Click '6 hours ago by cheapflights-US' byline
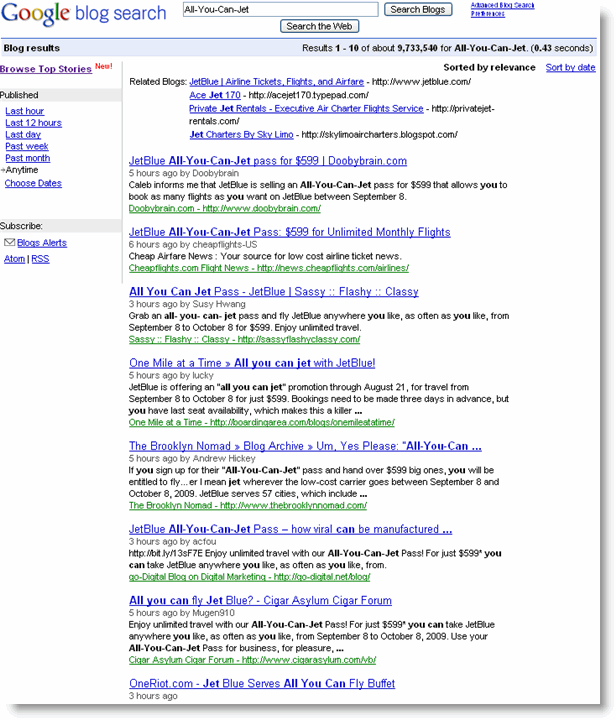Screen dimensions: 616x720 pyautogui.click(x=193, y=244)
